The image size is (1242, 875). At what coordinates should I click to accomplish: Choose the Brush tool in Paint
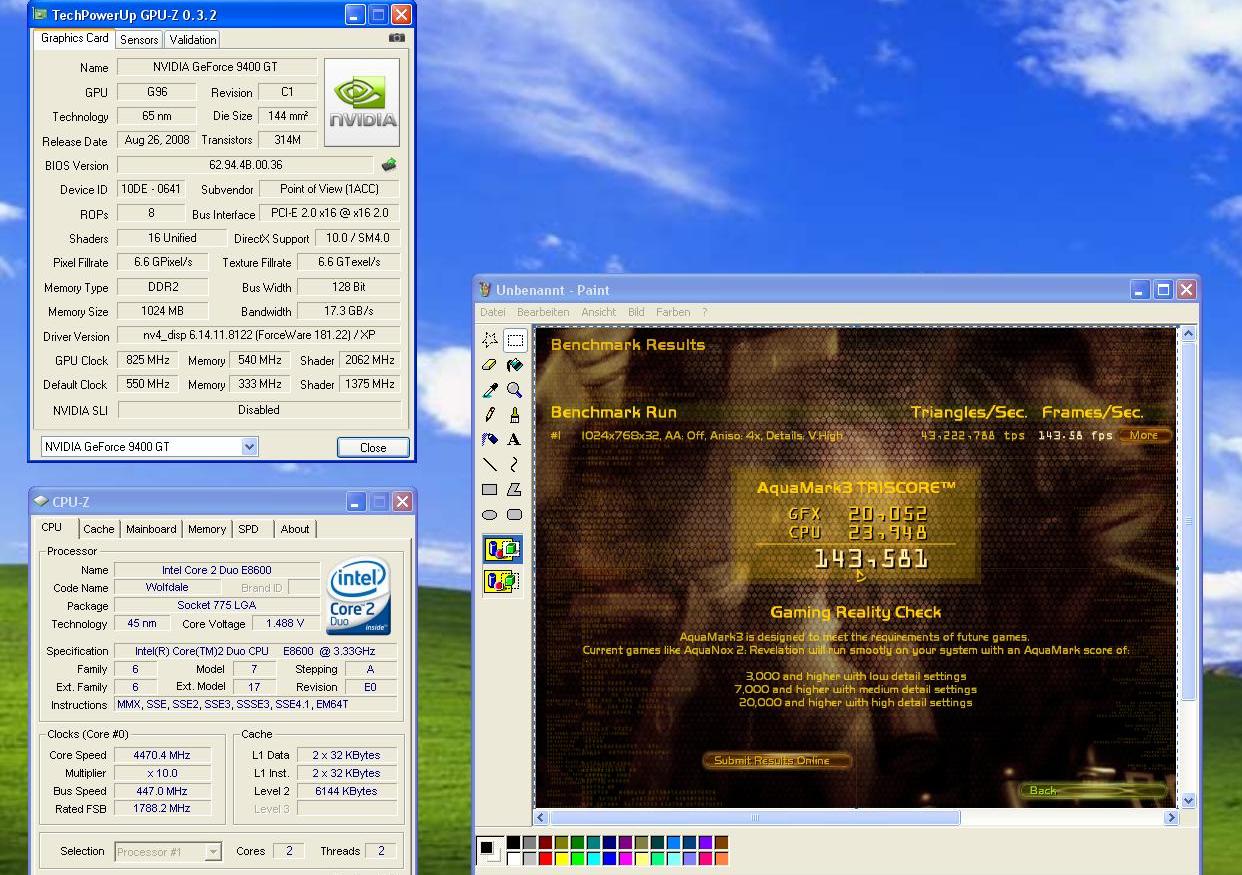click(515, 415)
